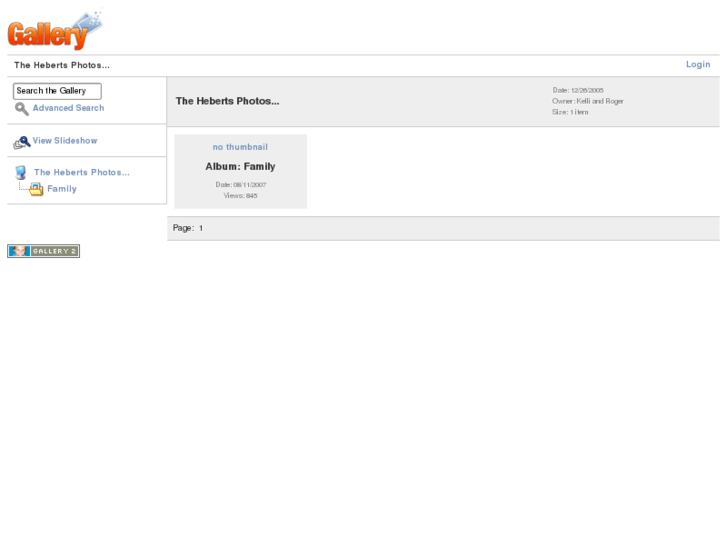Click the Date: 08/11/2007 text
727x545 pixels.
tap(241, 185)
